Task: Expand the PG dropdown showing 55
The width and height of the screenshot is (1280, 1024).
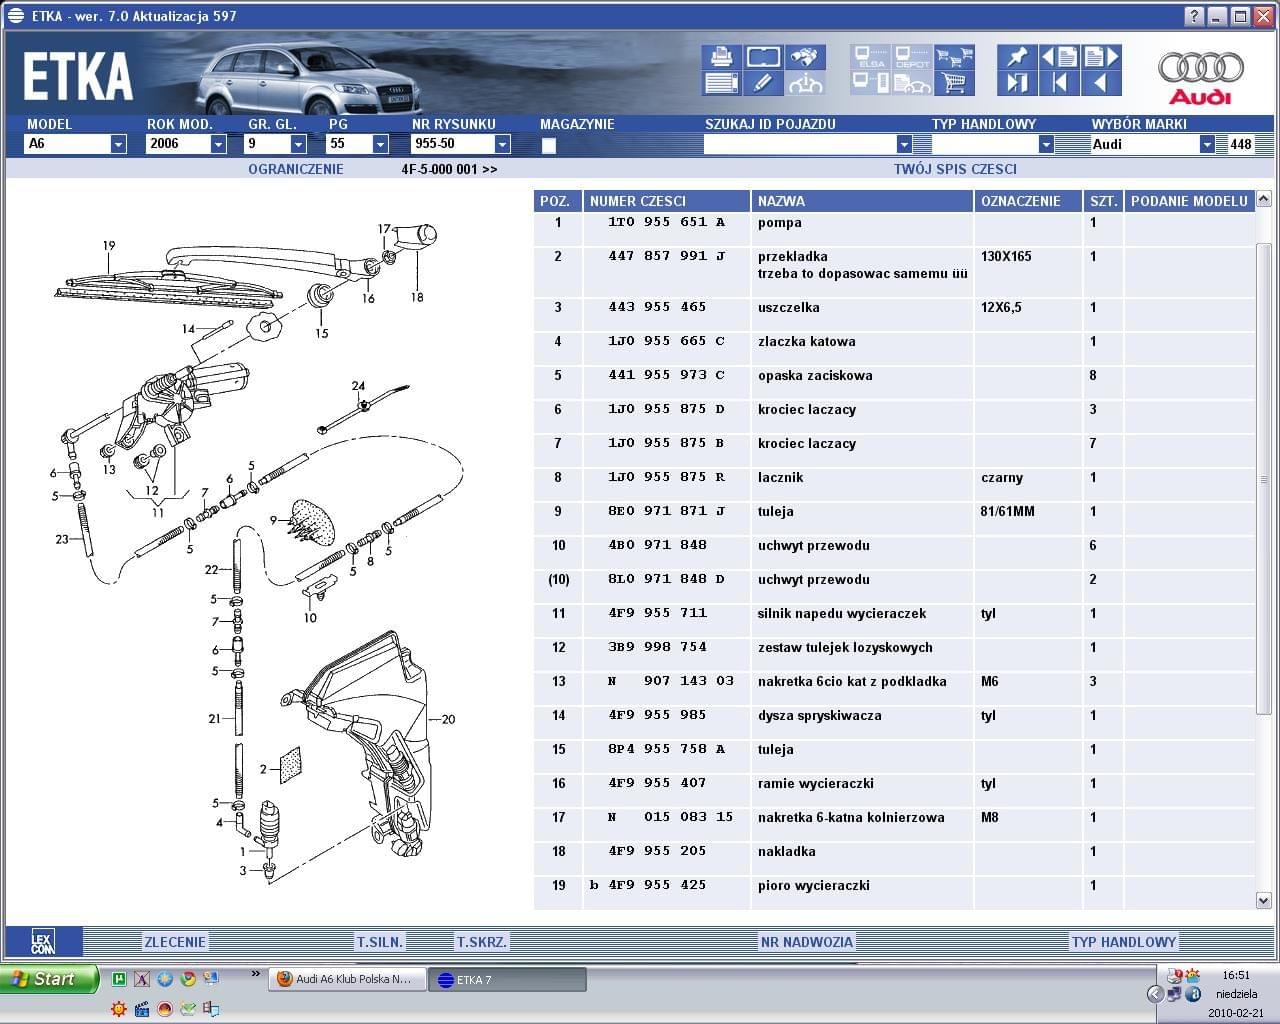Action: click(380, 144)
